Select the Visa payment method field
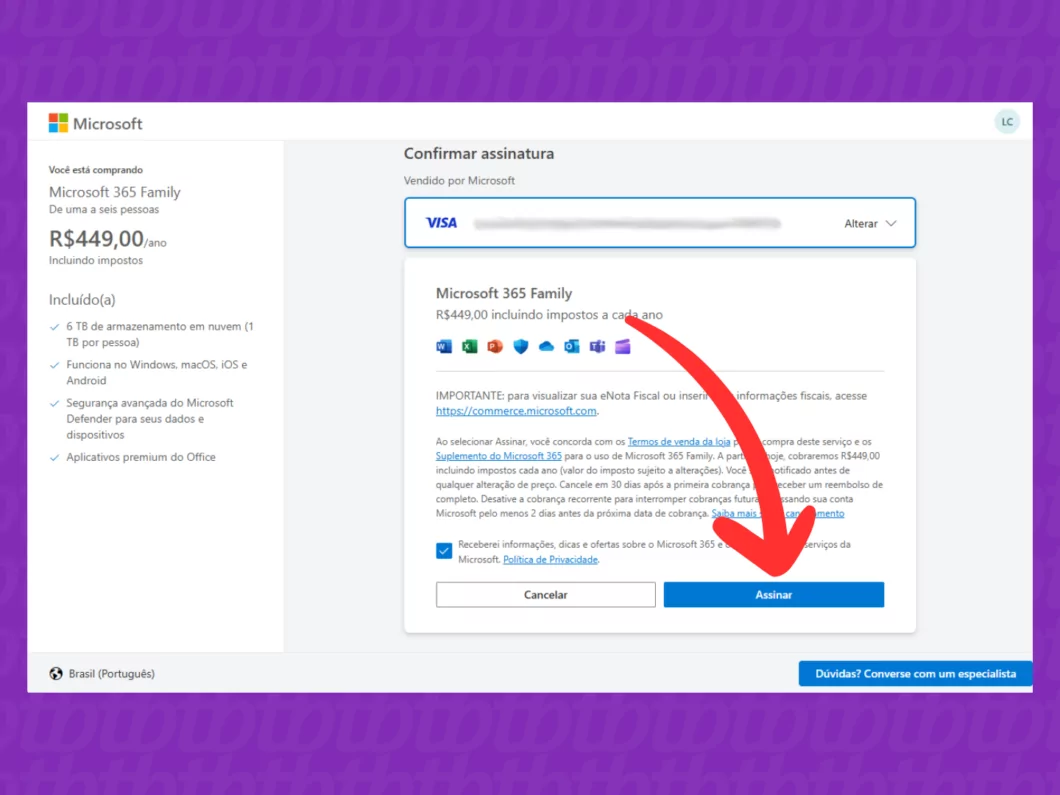The height and width of the screenshot is (795, 1060). pos(660,222)
